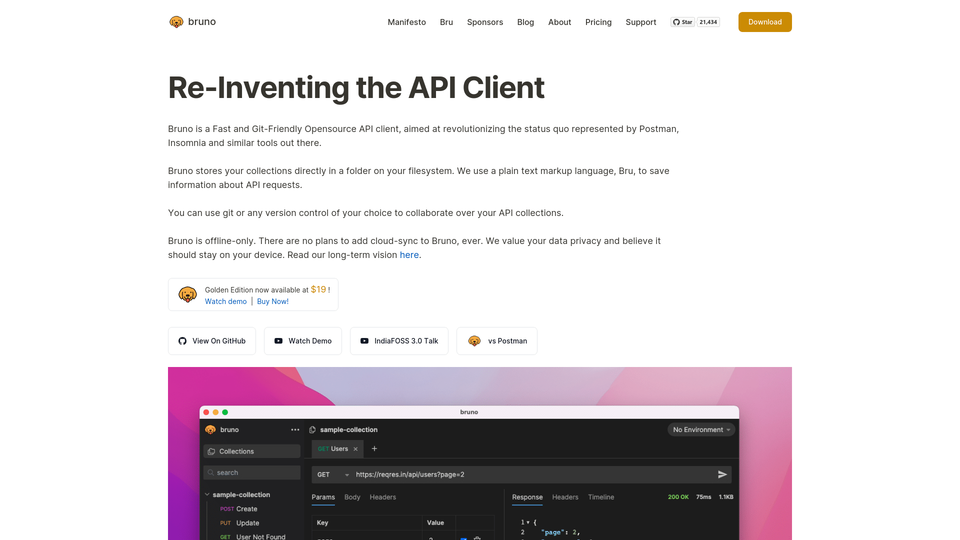Click the bruno dog logo in header

tap(176, 22)
